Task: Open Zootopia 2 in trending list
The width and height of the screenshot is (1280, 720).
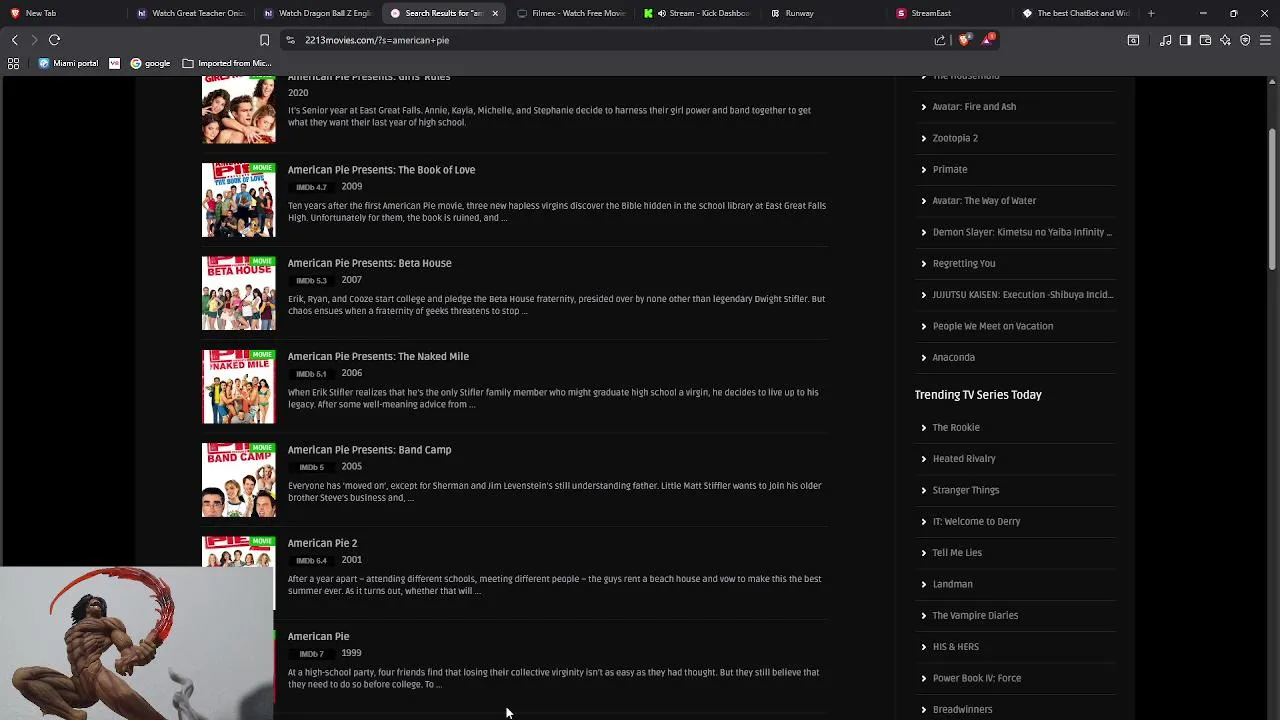Action: tap(955, 138)
